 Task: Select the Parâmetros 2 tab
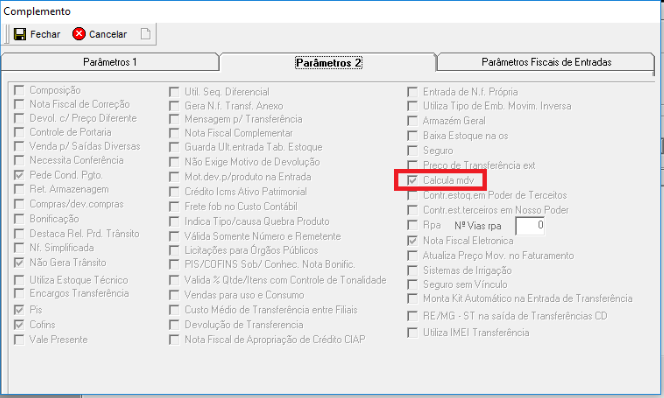(x=328, y=63)
